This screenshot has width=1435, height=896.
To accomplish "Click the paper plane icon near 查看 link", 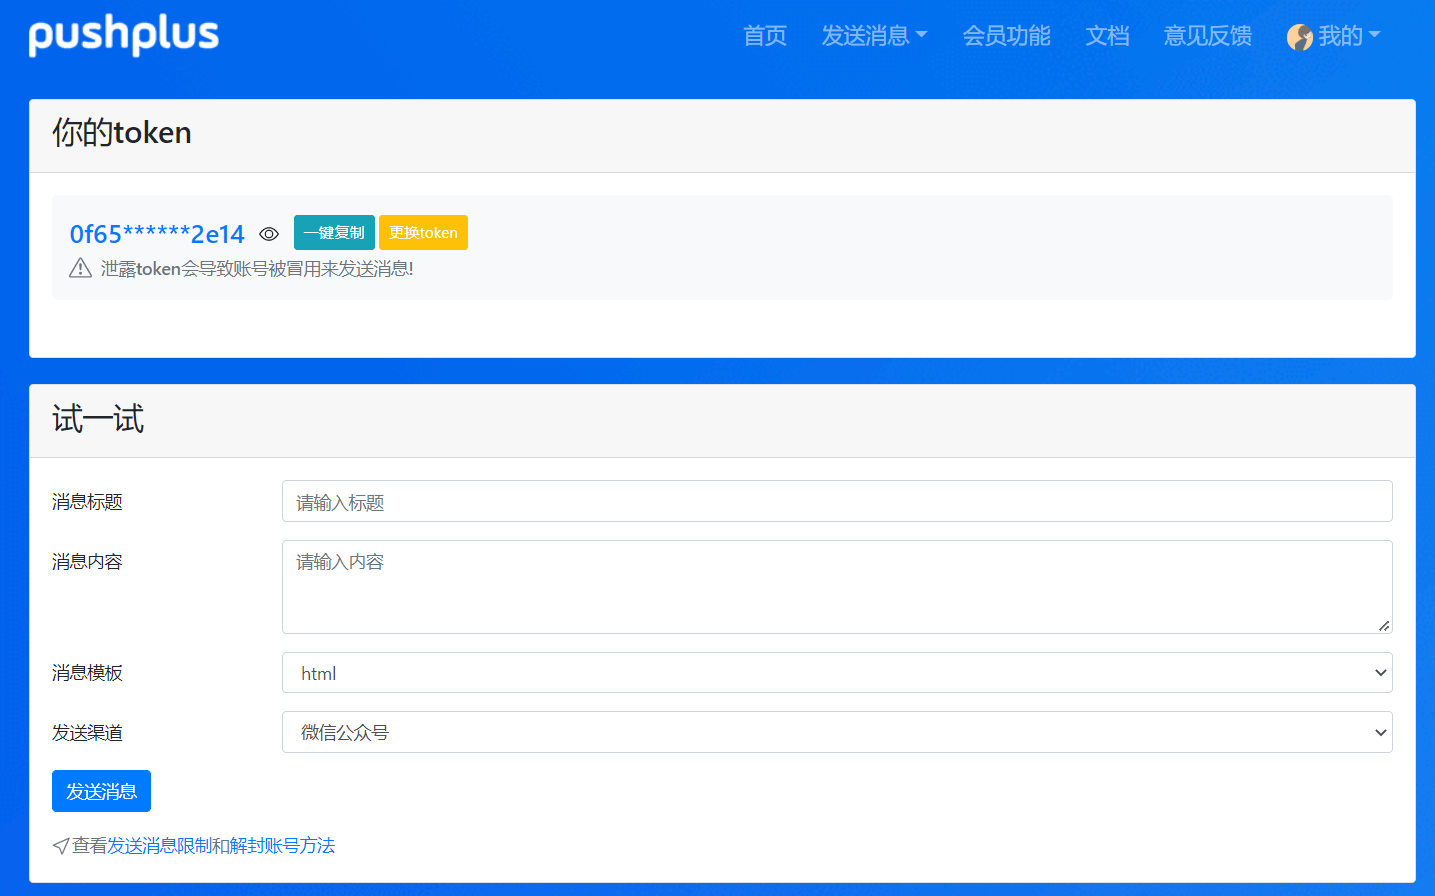I will (60, 845).
